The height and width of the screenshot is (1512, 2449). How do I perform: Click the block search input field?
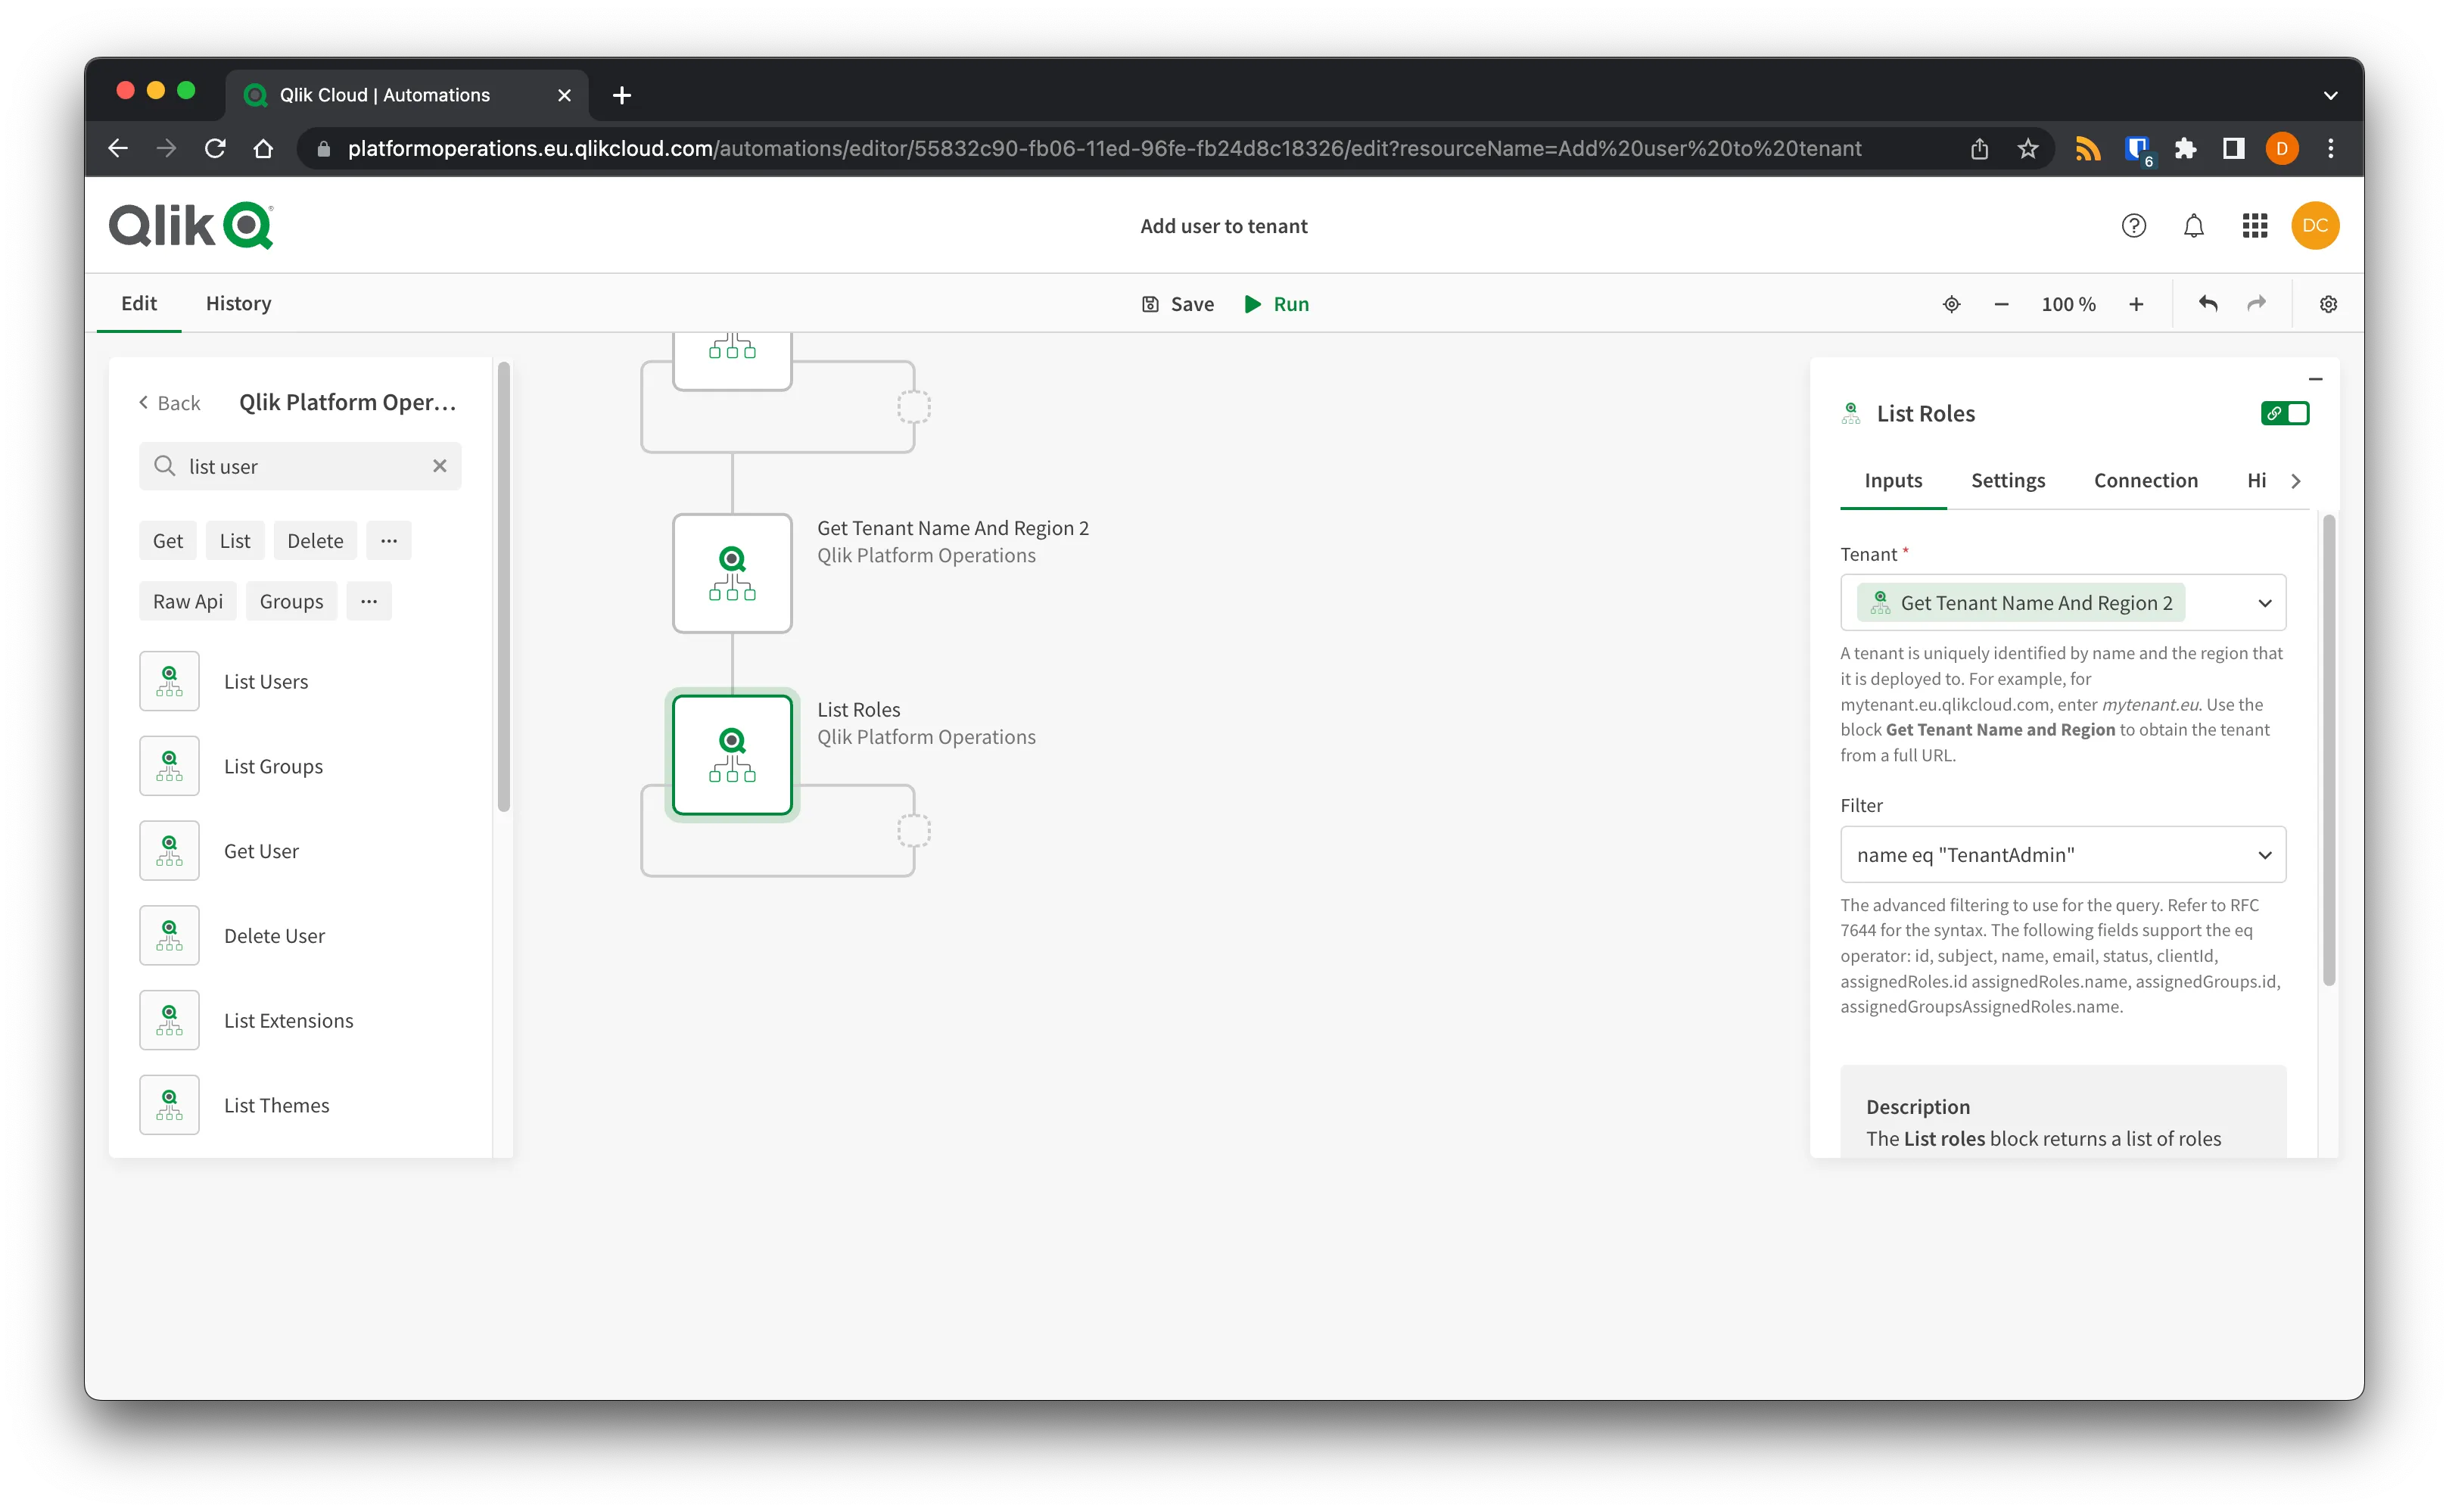click(300, 467)
